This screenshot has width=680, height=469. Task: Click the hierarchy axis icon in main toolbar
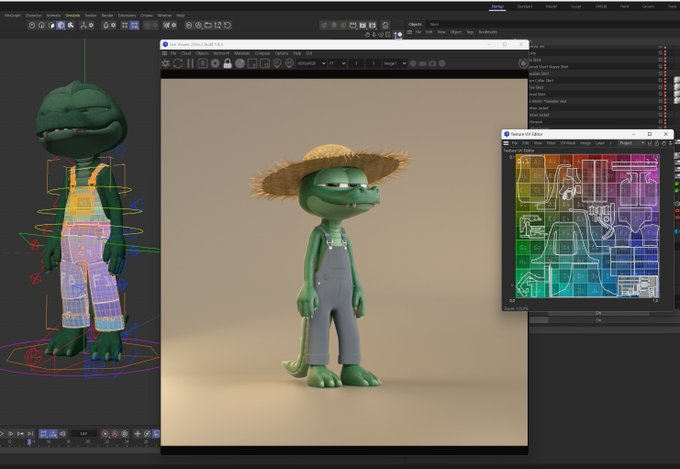pyautogui.click(x=83, y=25)
